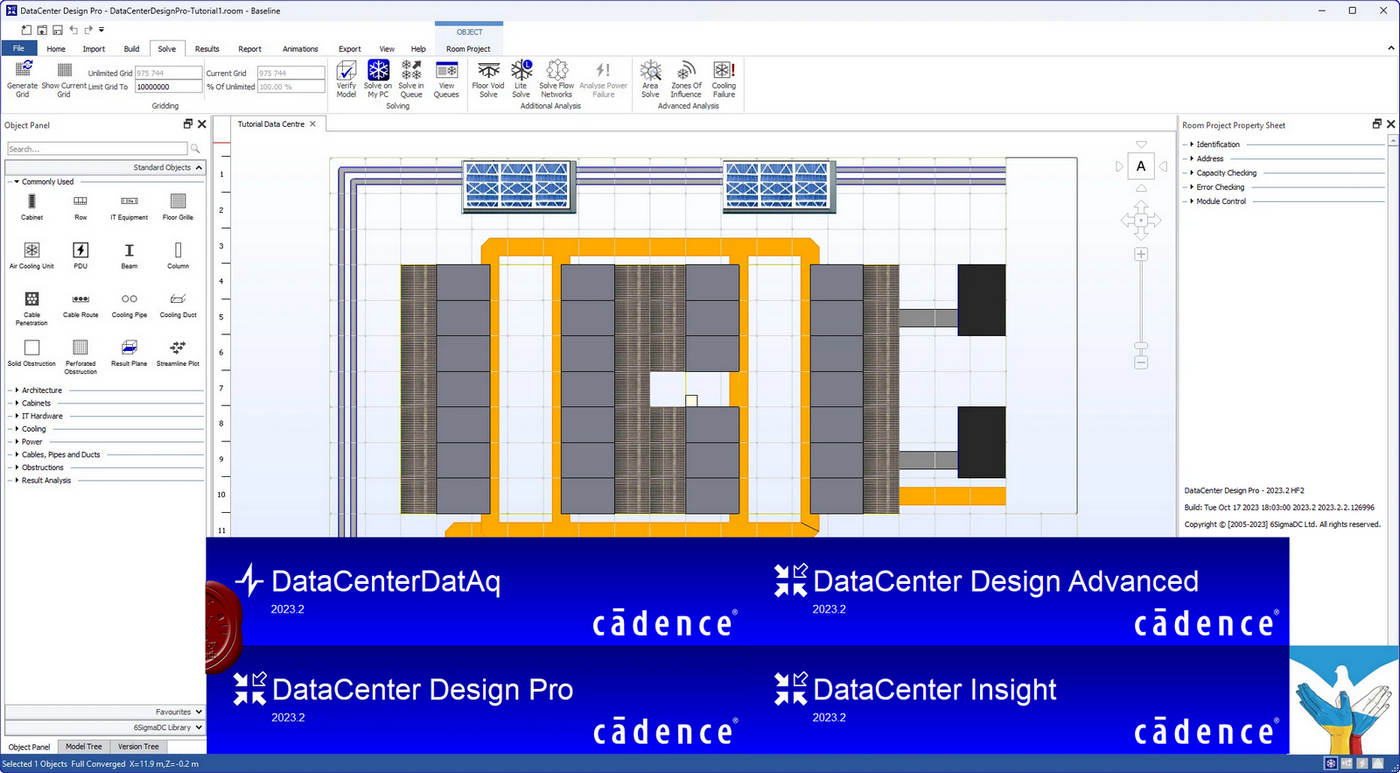
Task: Open the Animations ribbon tab
Action: (300, 48)
